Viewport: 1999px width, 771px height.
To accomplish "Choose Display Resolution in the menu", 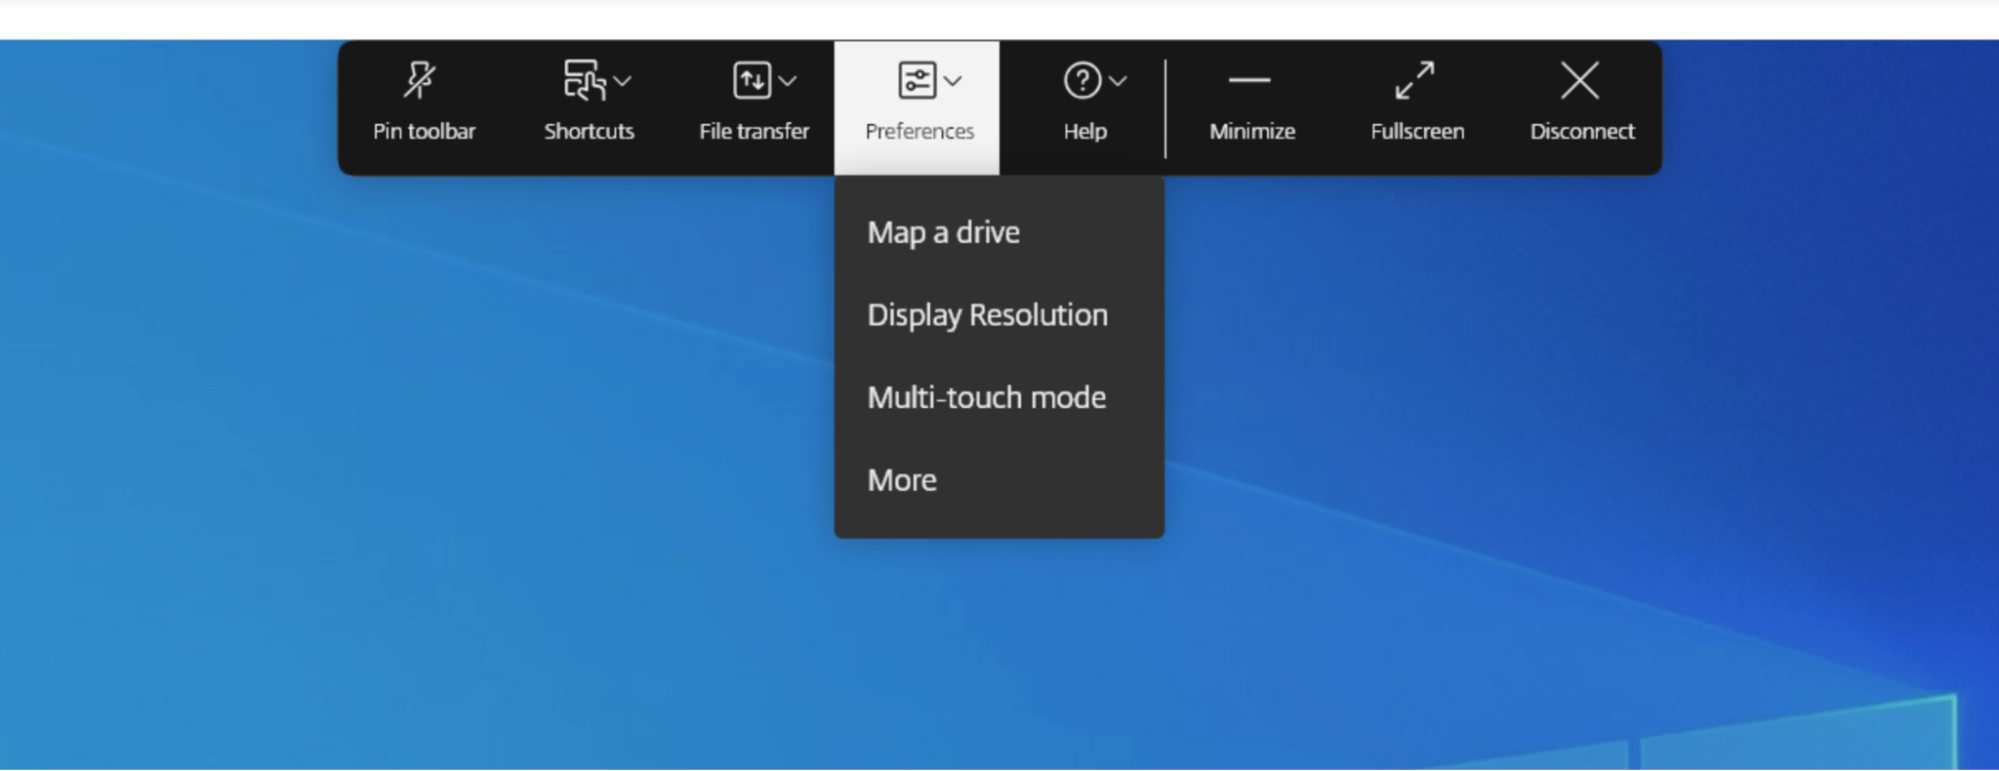I will coord(987,315).
